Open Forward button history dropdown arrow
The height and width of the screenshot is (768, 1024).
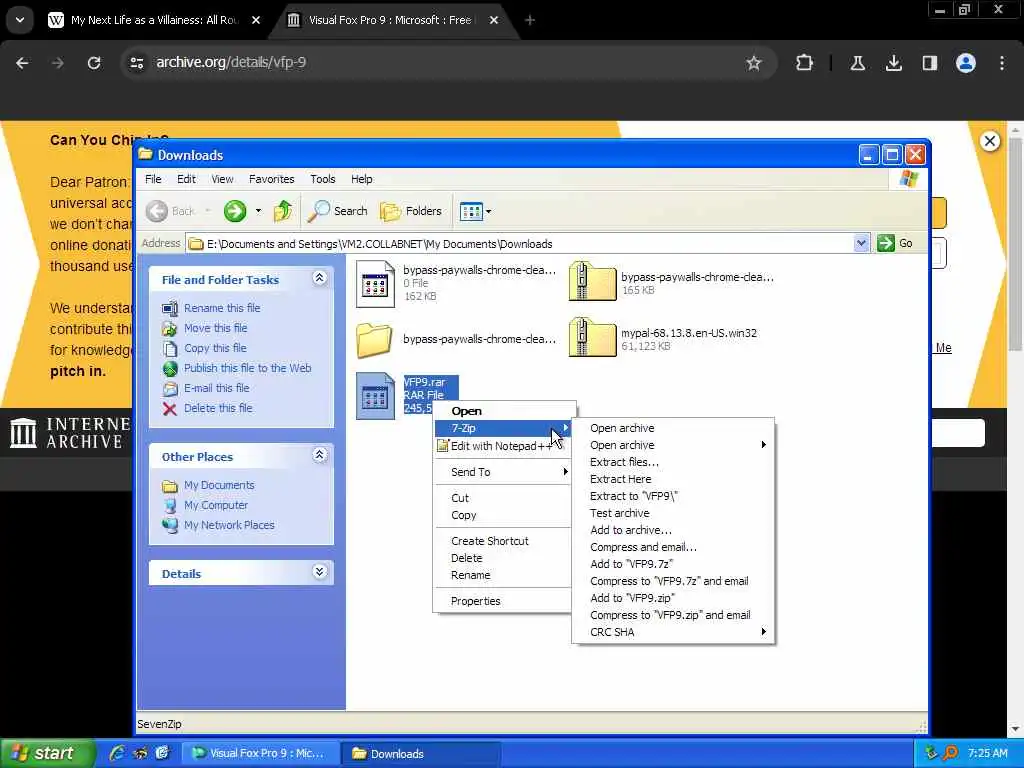click(259, 211)
